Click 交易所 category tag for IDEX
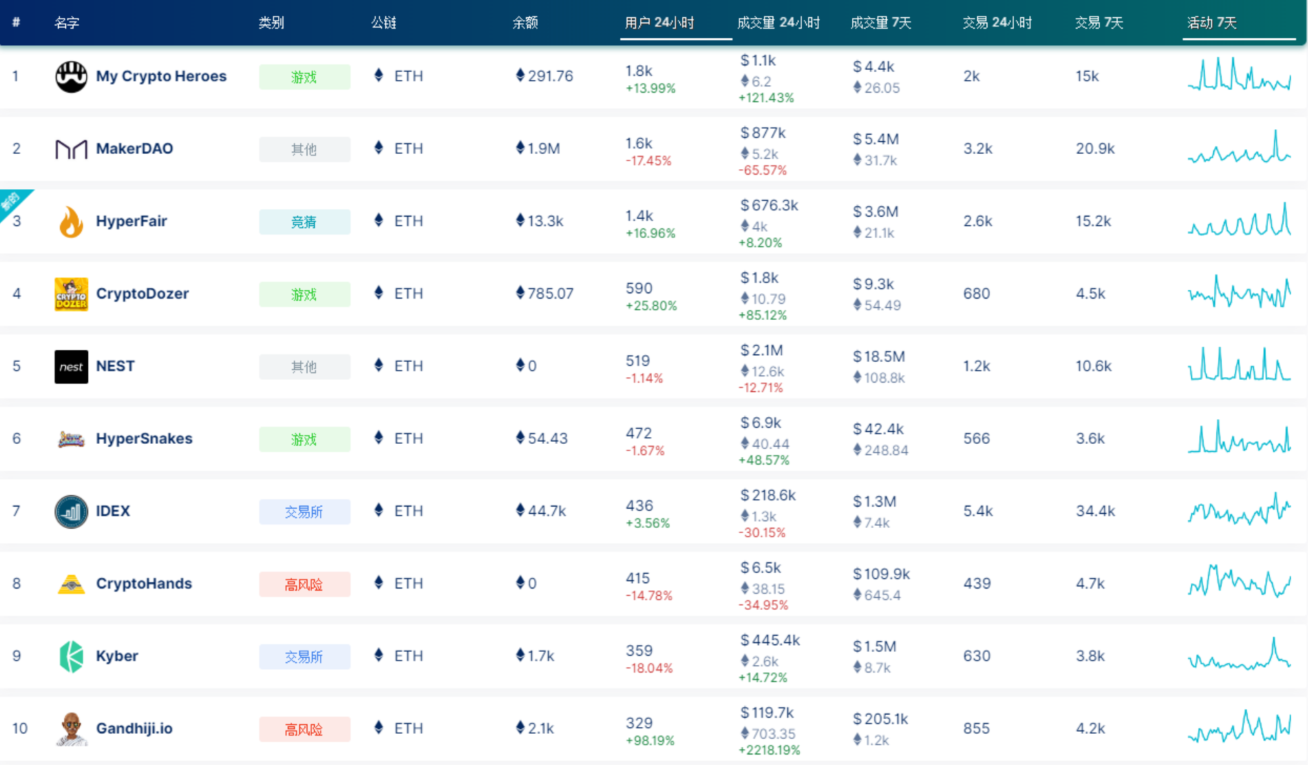Image resolution: width=1308 pixels, height=765 pixels. click(x=304, y=512)
